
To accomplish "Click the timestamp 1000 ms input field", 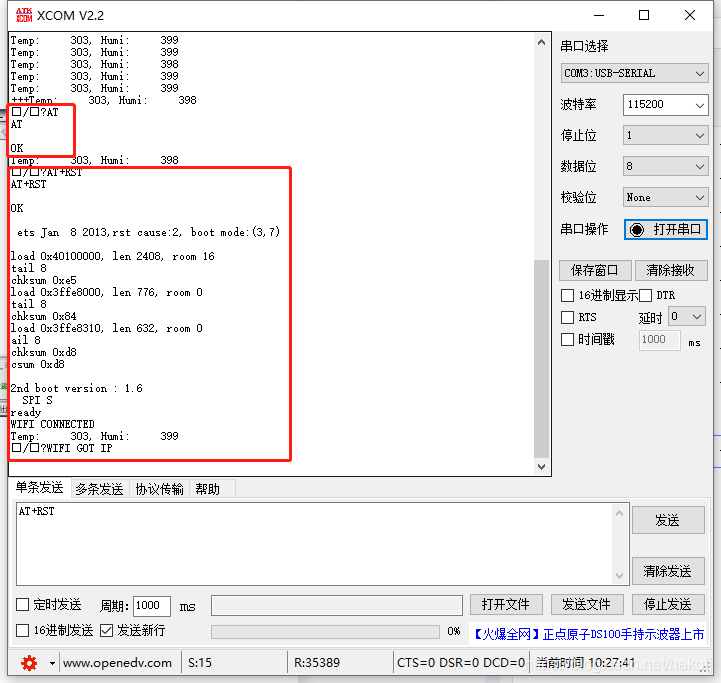I will click(659, 340).
